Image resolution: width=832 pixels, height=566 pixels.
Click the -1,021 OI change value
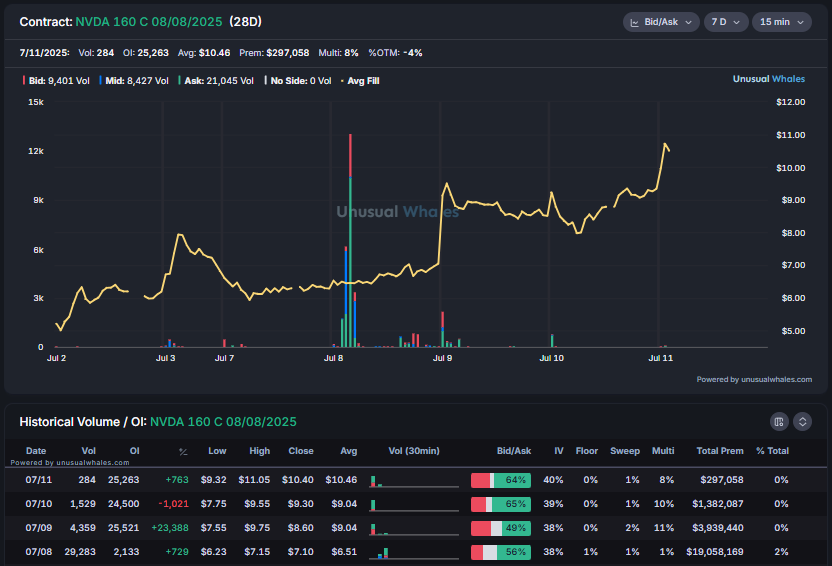coord(174,504)
